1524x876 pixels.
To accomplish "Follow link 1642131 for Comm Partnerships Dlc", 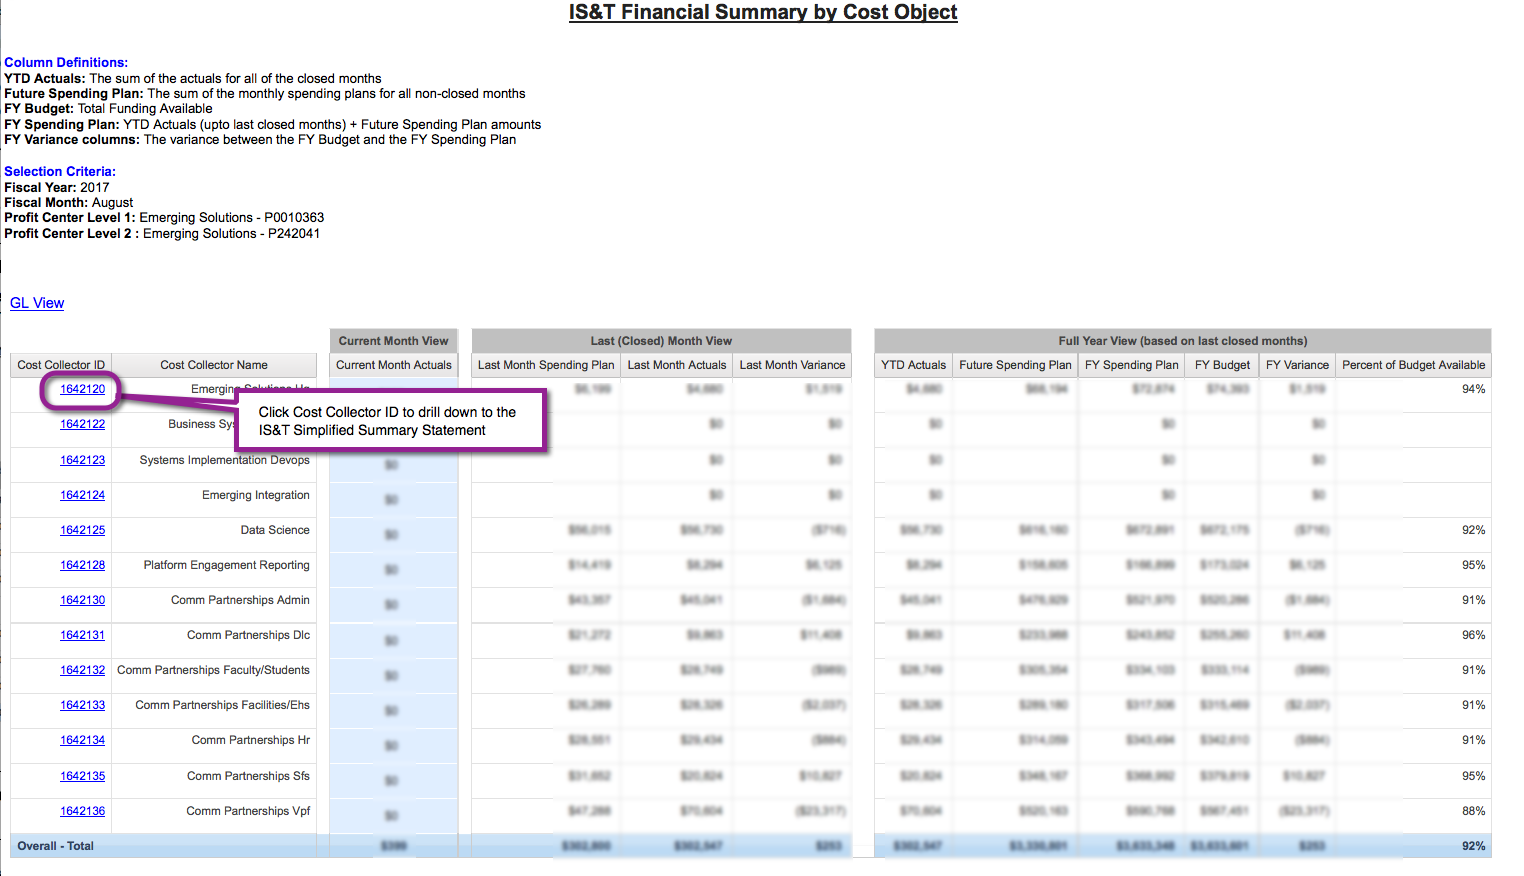I will (82, 635).
